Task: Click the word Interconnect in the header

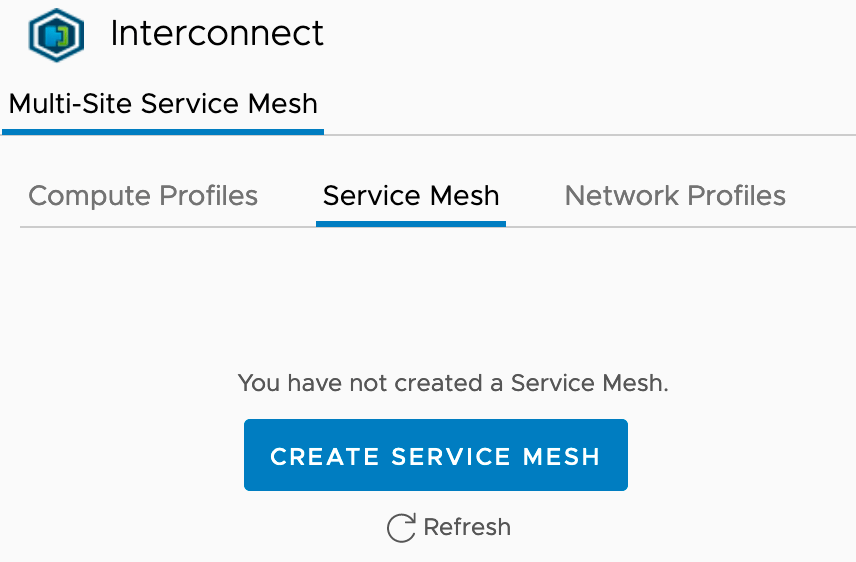Action: click(x=217, y=34)
